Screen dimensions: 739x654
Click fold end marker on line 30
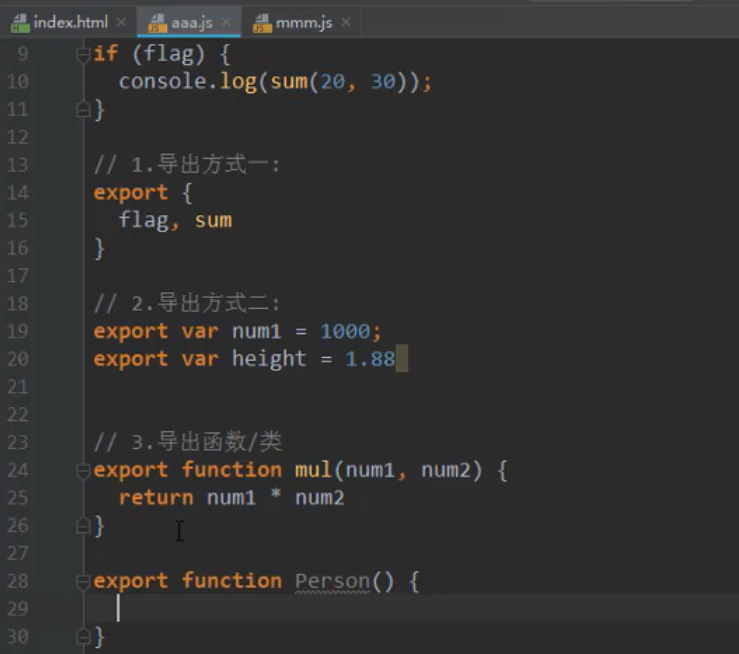click(83, 637)
